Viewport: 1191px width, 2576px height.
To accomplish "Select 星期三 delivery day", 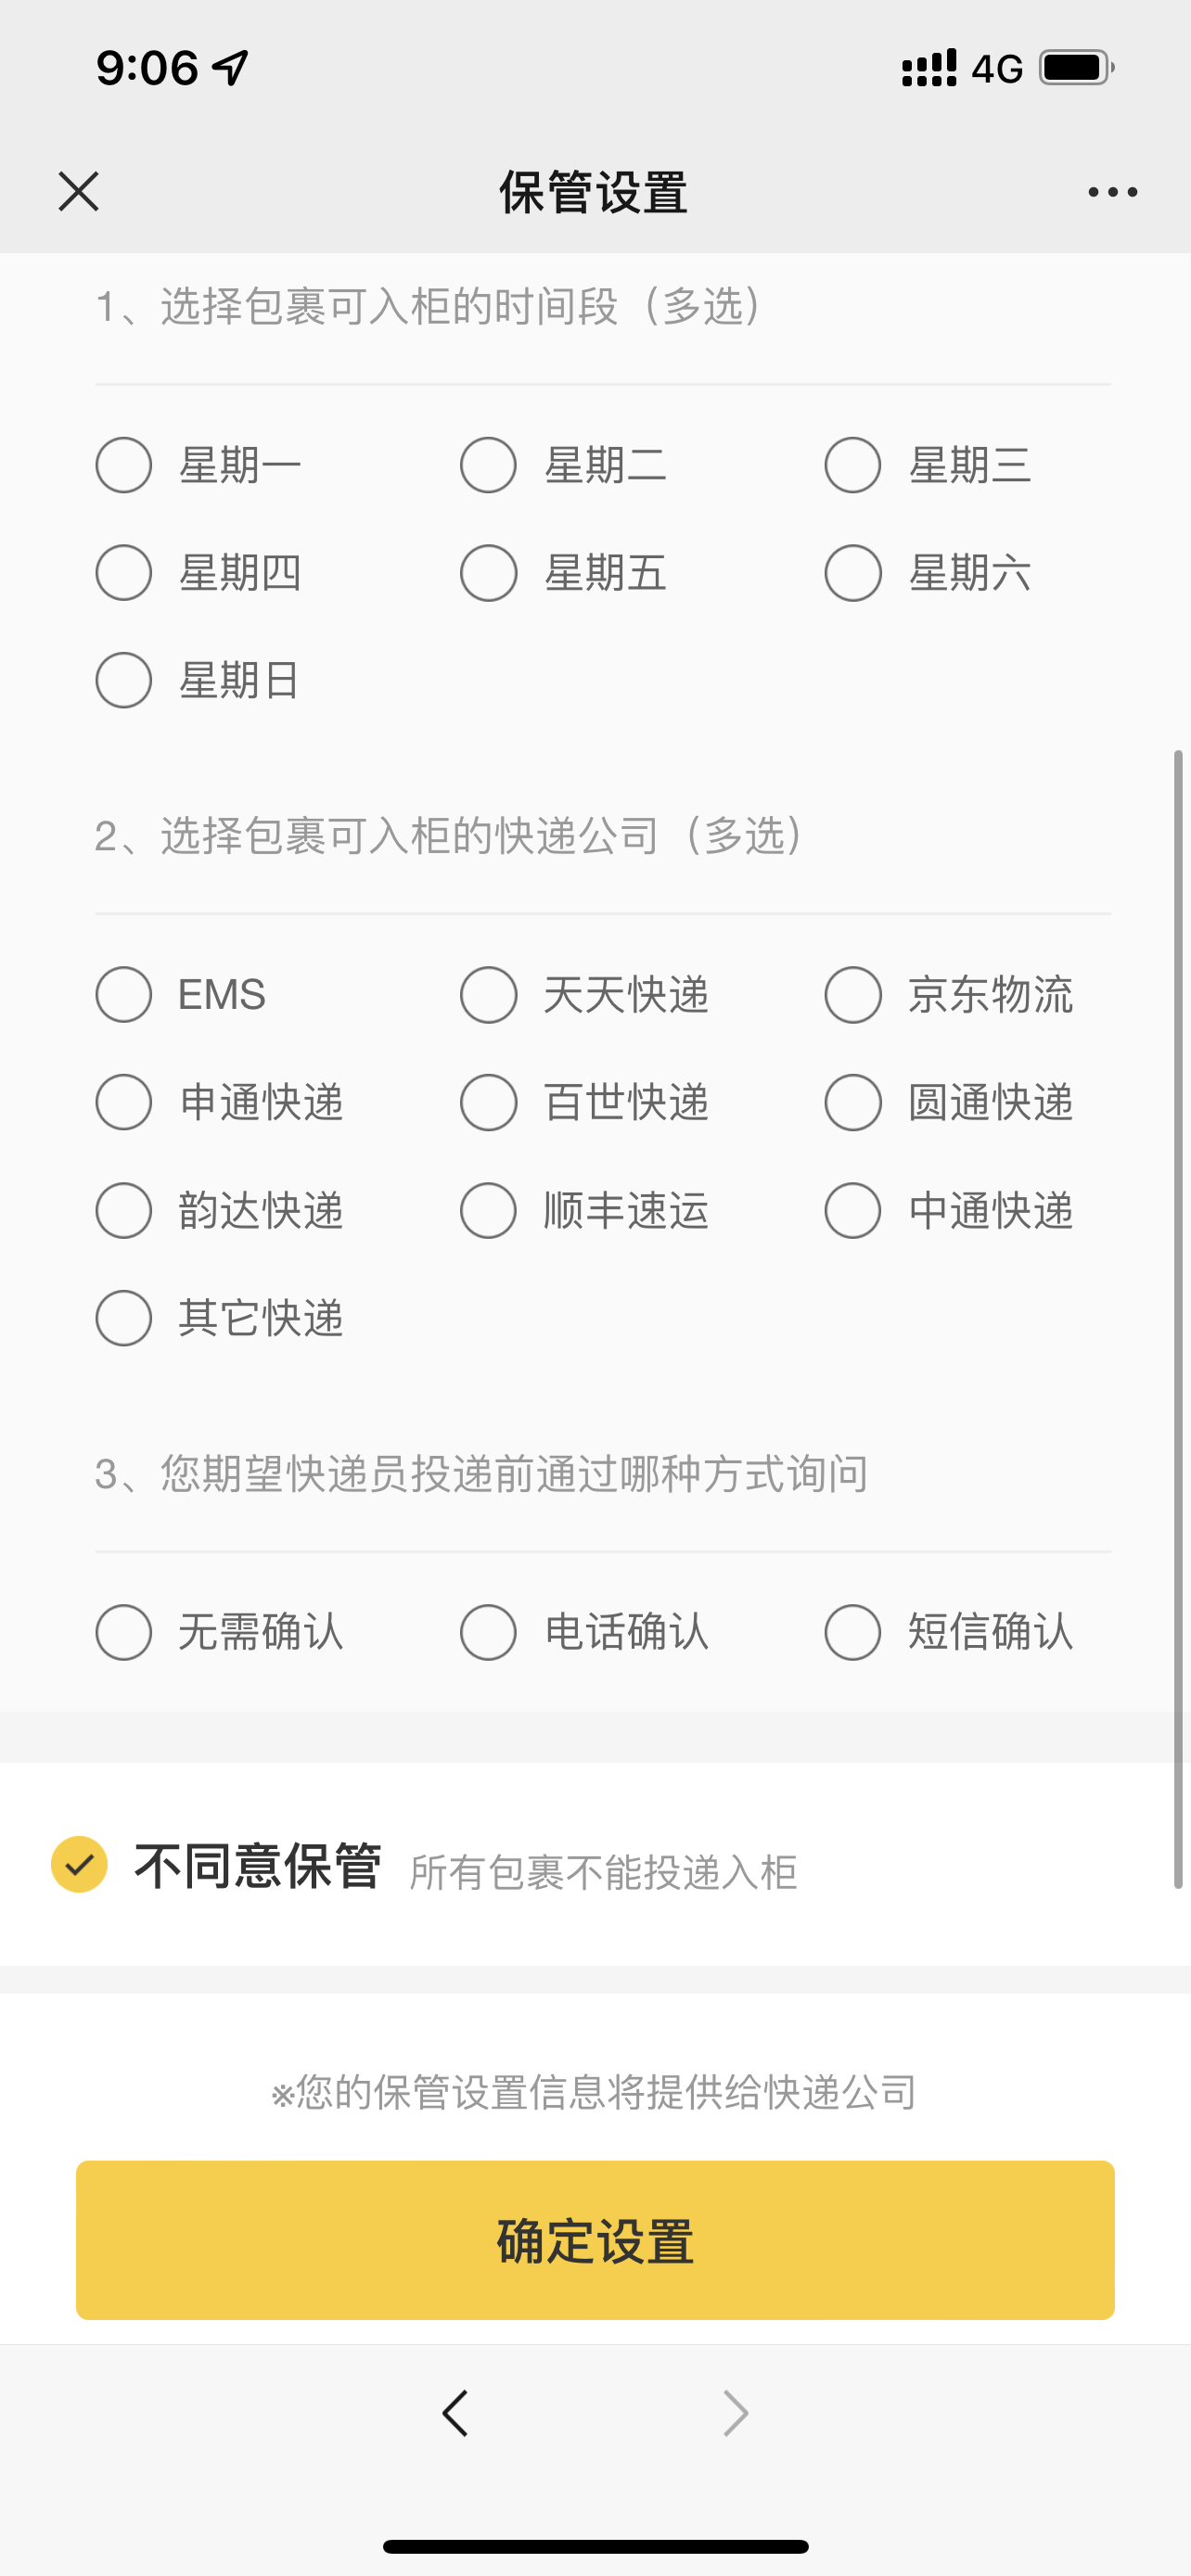I will tap(853, 465).
